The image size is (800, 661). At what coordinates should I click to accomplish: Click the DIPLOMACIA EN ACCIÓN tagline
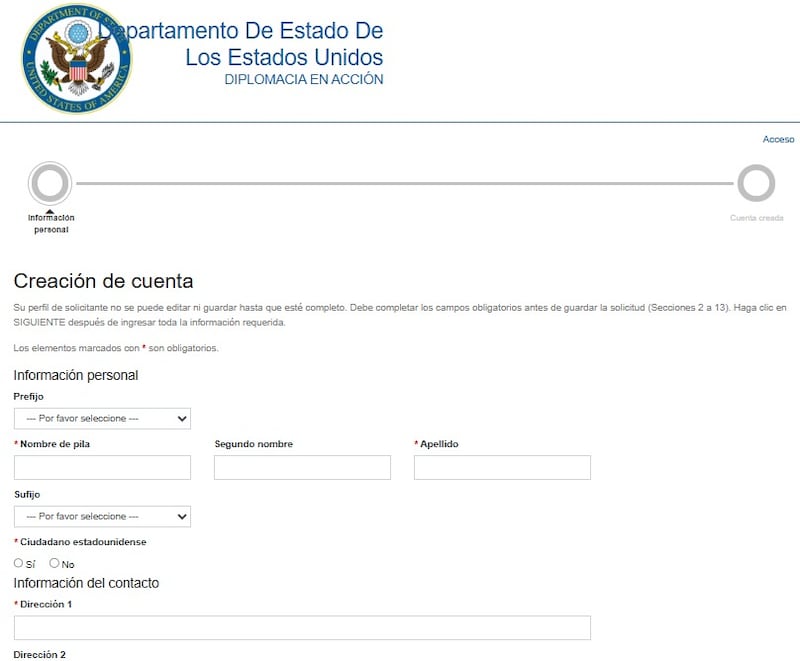(x=303, y=80)
